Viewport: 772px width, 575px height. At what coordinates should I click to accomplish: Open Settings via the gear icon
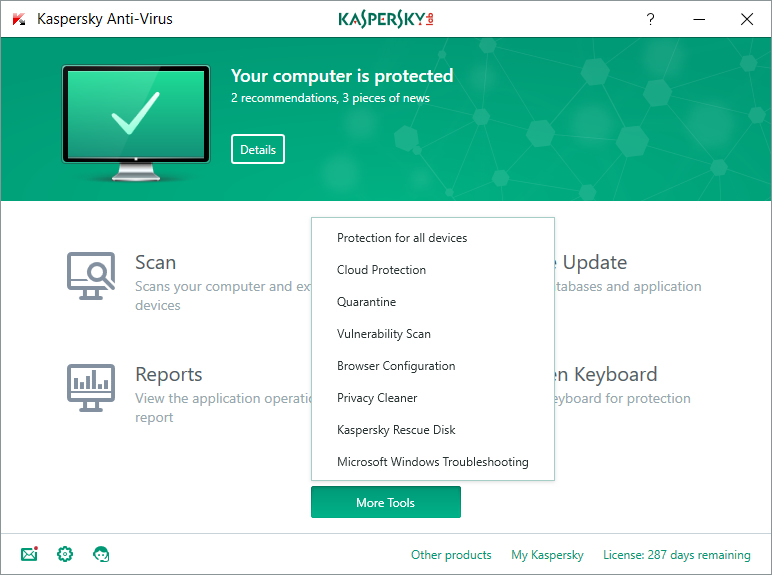tap(65, 554)
